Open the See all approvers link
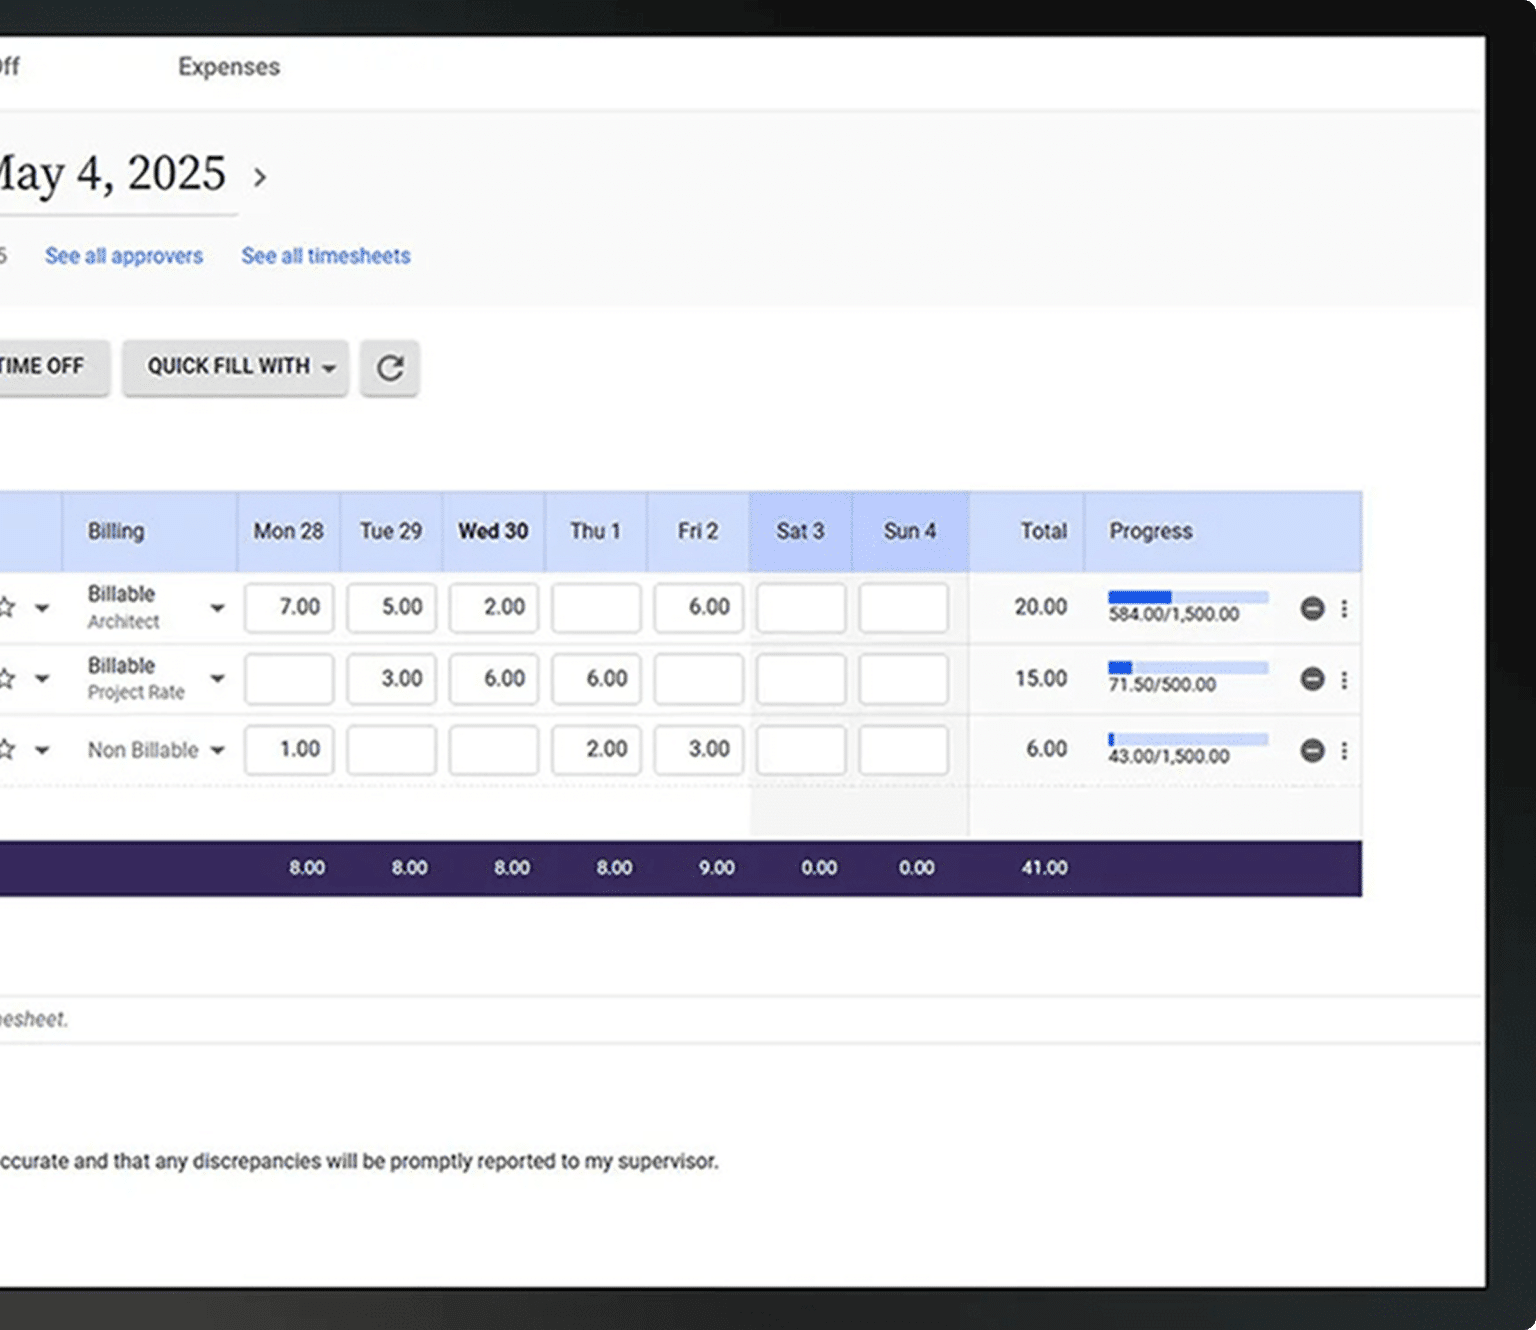The width and height of the screenshot is (1536, 1330). [x=124, y=256]
